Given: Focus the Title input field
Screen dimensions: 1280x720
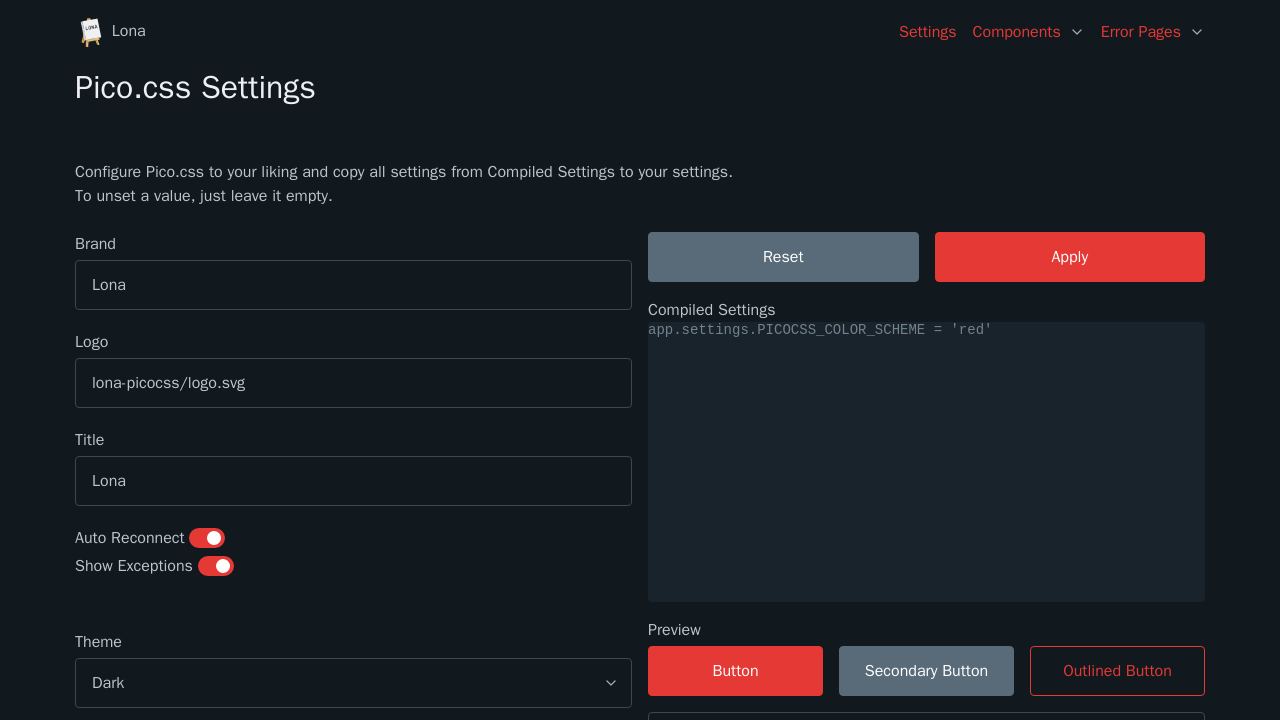Looking at the screenshot, I should [x=353, y=481].
